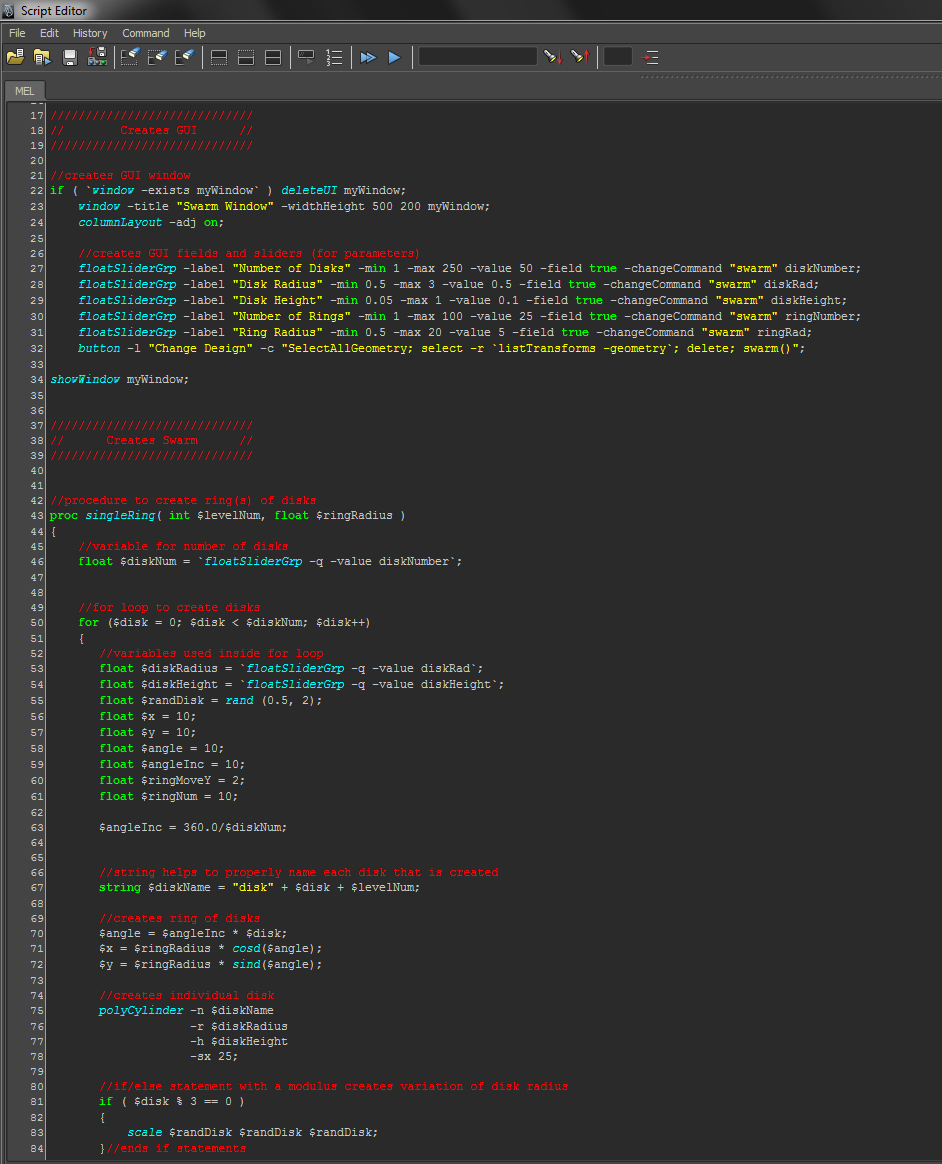The image size is (942, 1164).
Task: Open the History menu
Action: click(90, 33)
